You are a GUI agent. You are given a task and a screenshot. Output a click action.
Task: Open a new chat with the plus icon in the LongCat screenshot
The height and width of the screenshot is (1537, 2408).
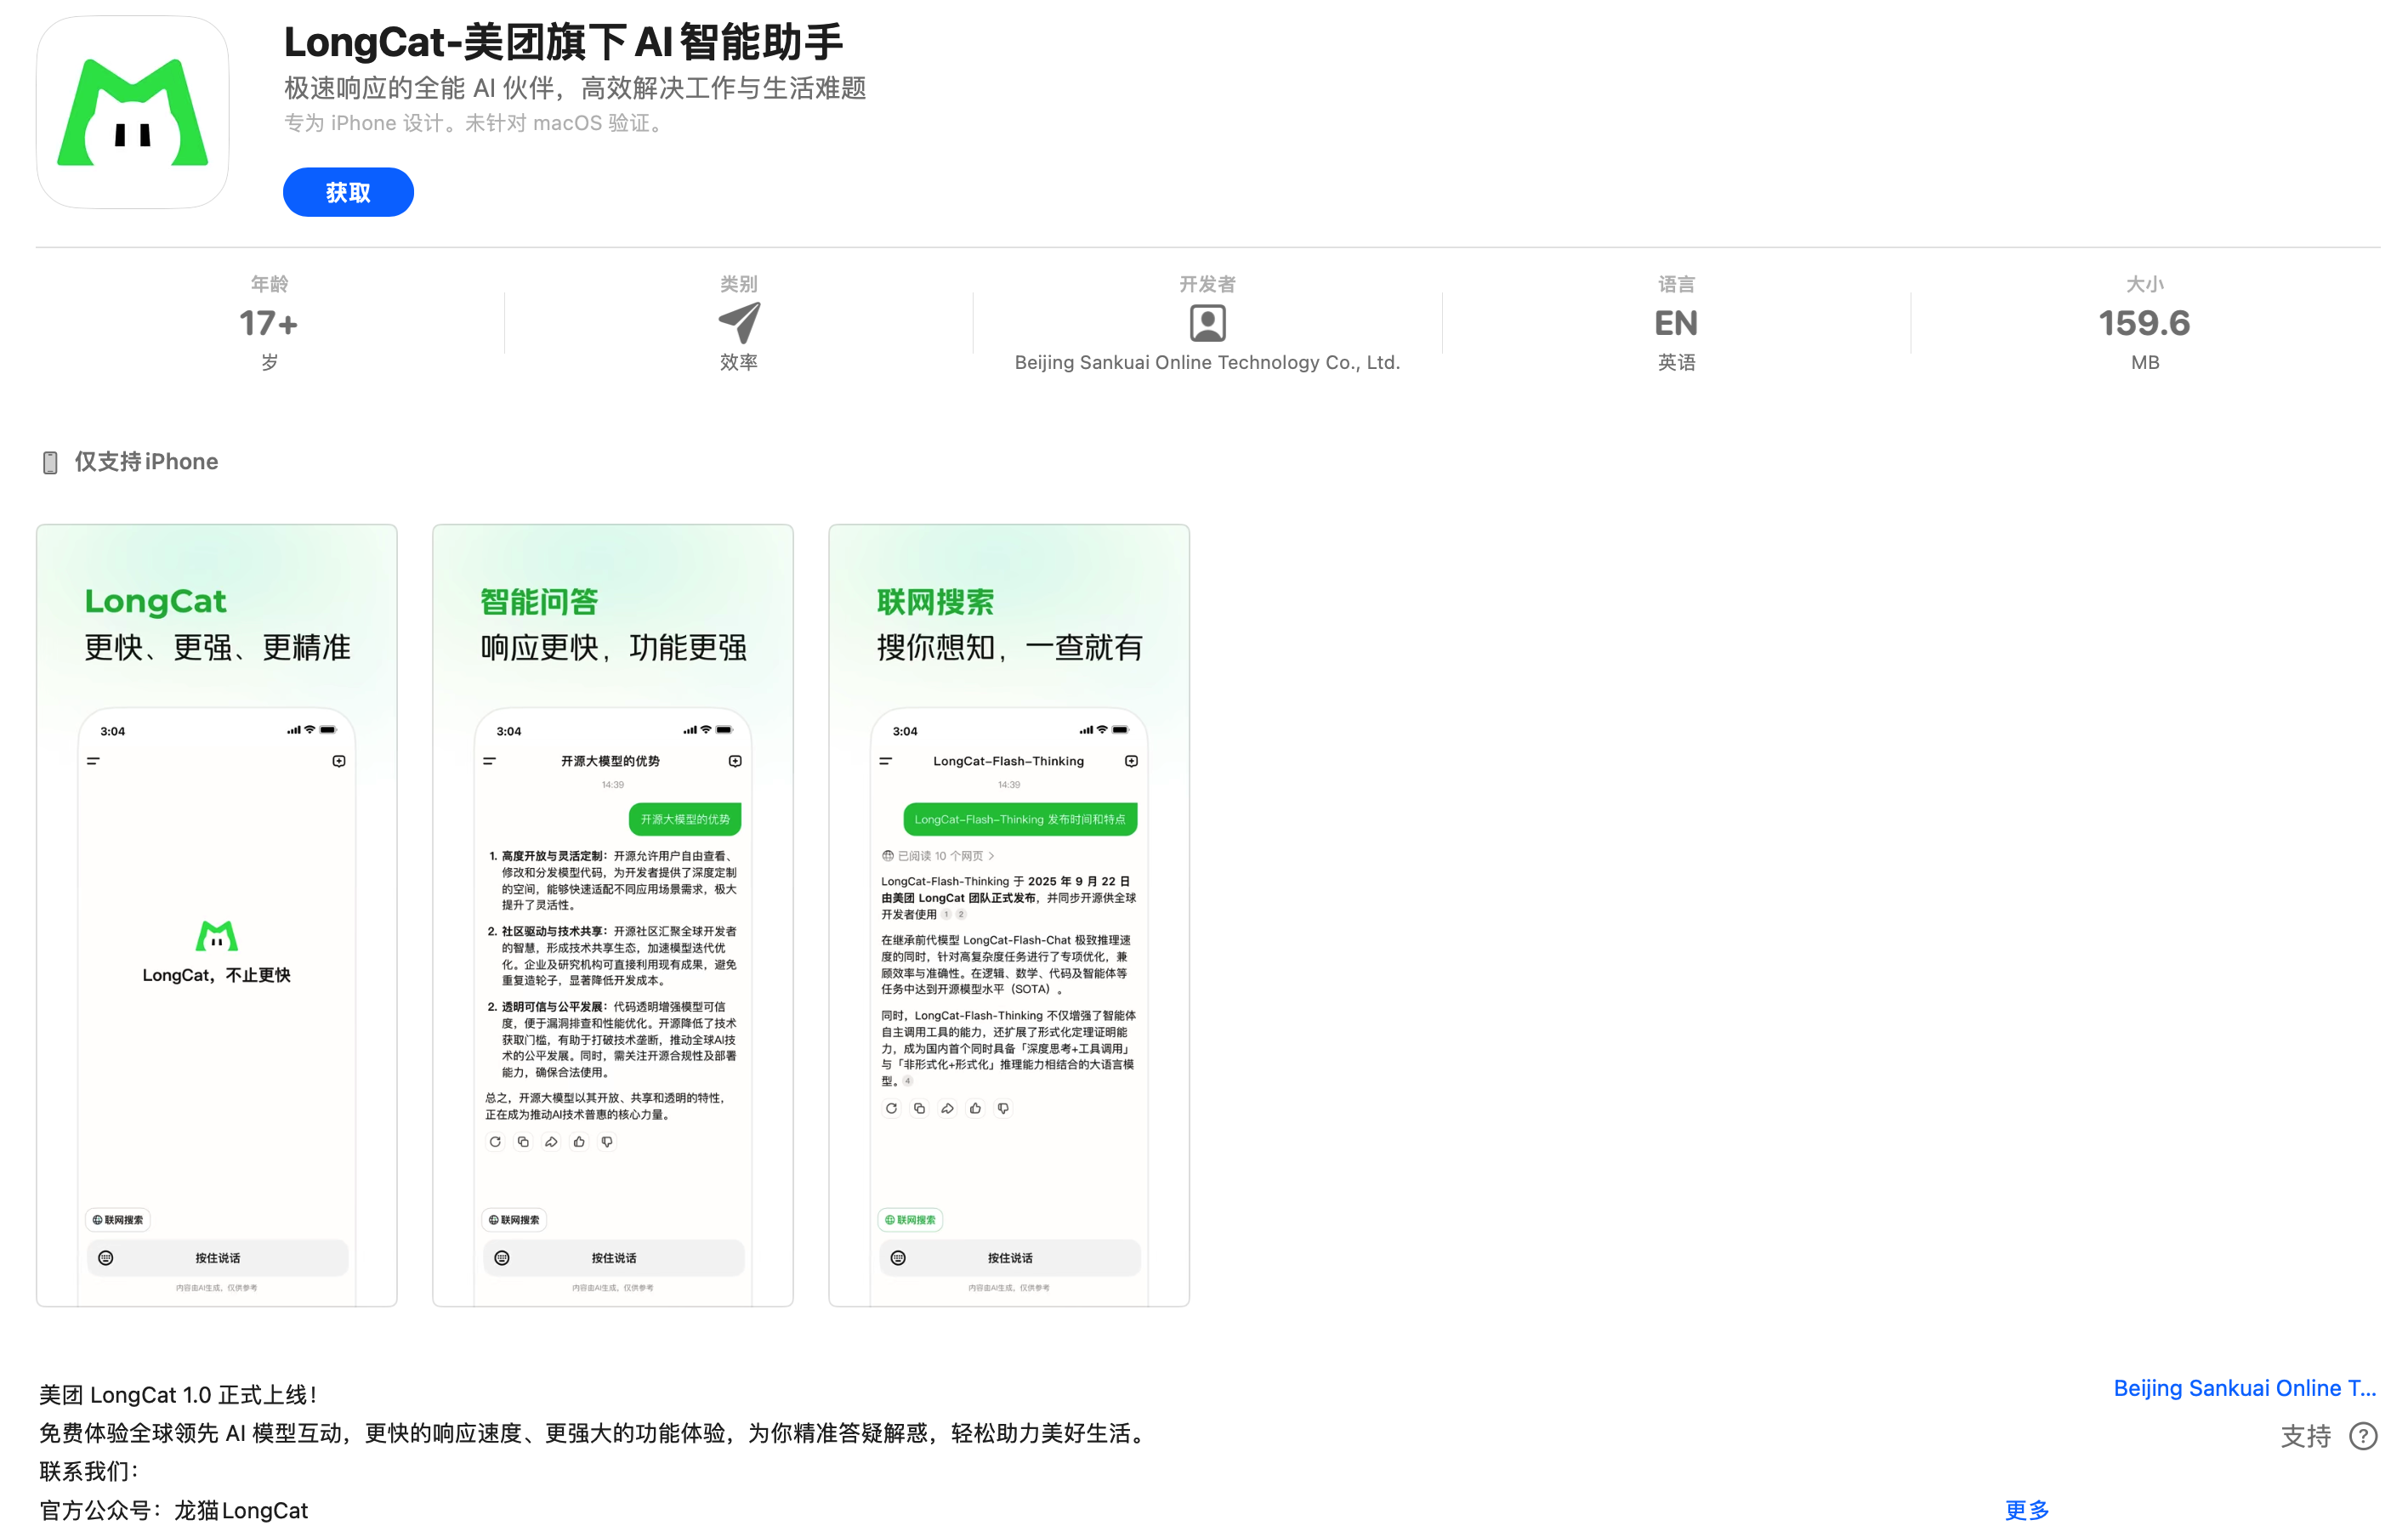[x=338, y=760]
